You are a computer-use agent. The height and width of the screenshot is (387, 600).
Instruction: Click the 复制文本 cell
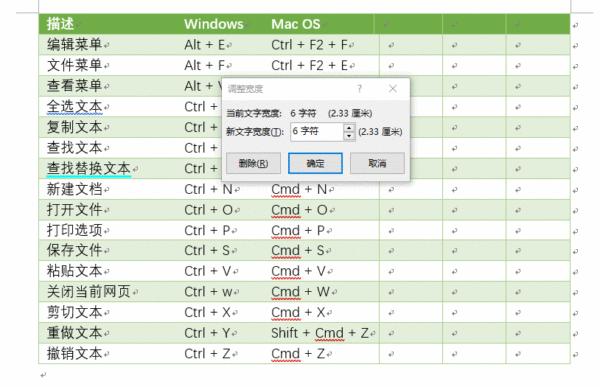tap(74, 127)
